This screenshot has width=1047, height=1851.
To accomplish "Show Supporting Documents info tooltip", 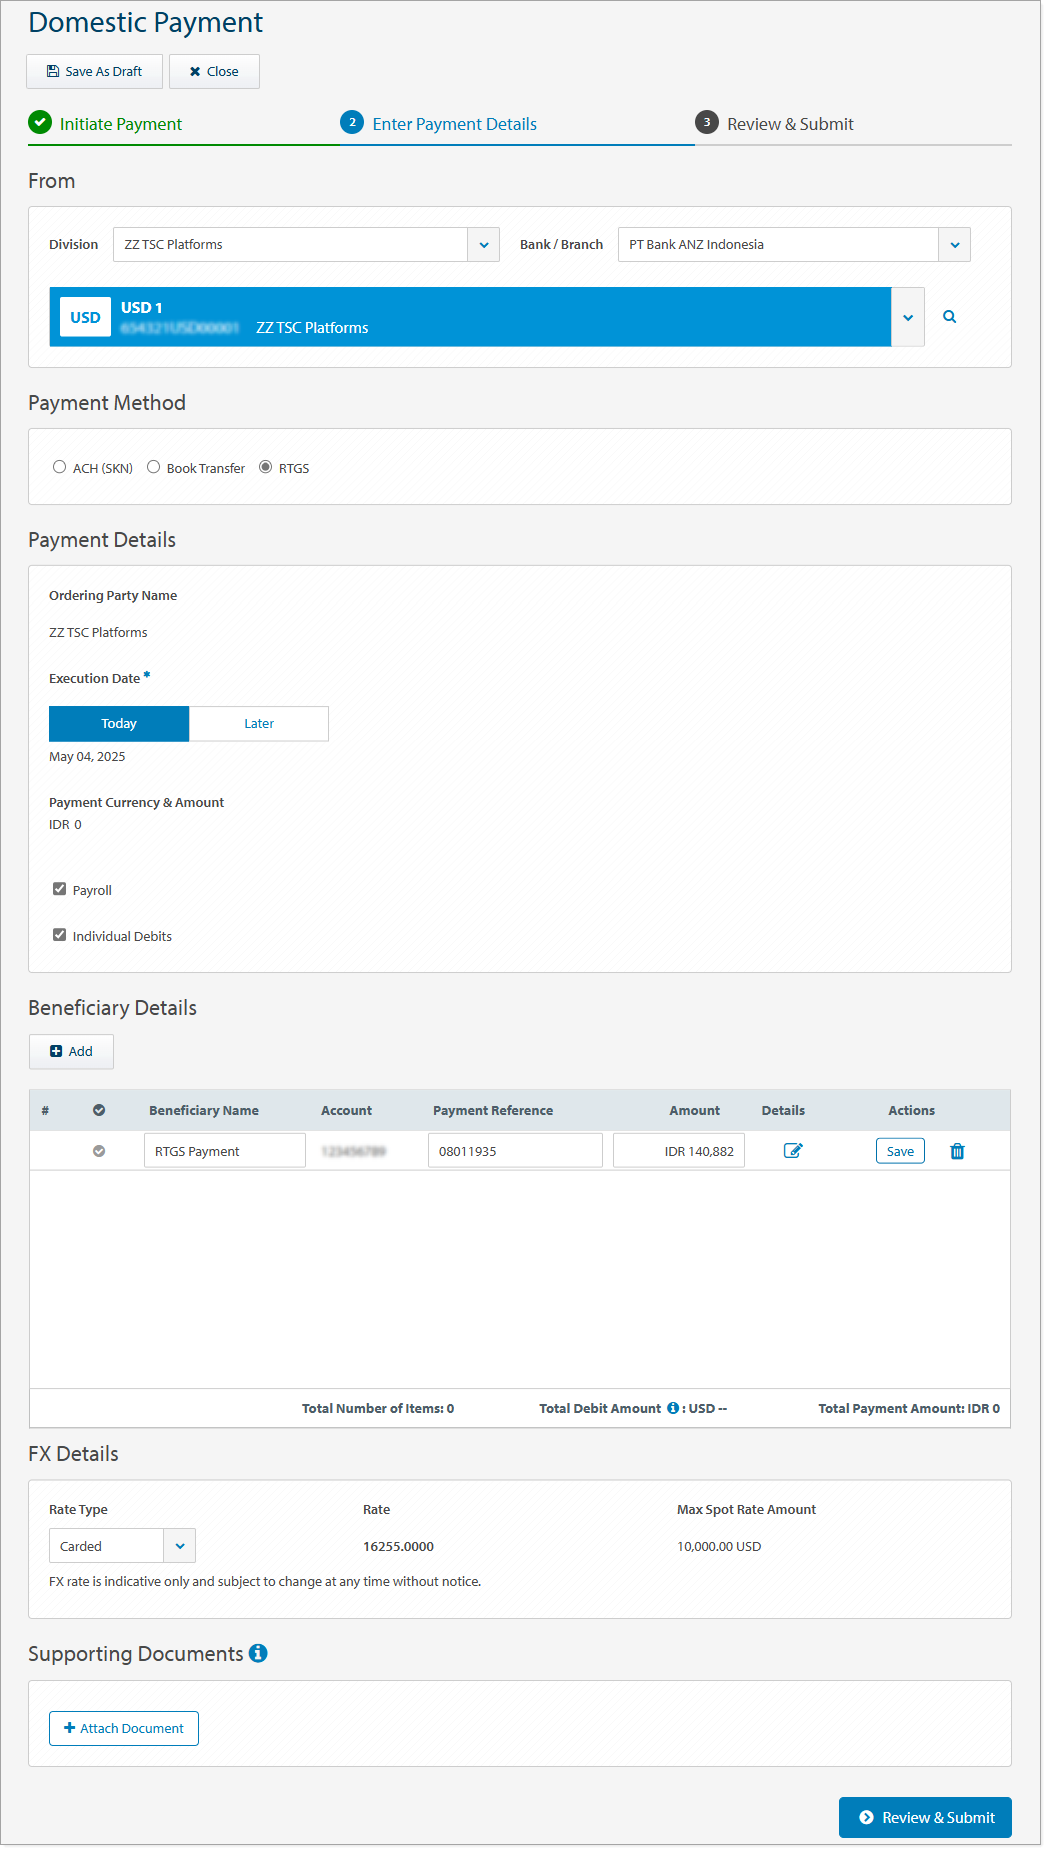I will pyautogui.click(x=258, y=1654).
